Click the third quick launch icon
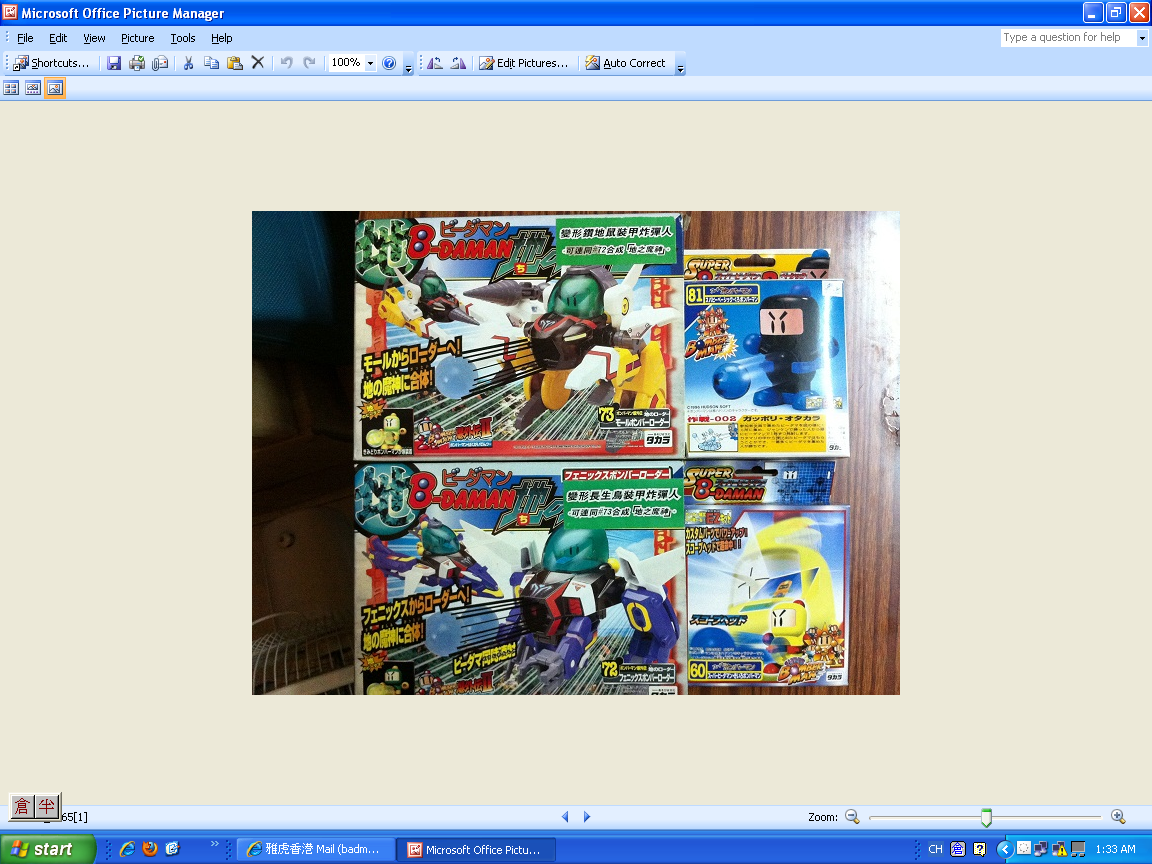Image resolution: width=1152 pixels, height=864 pixels. [173, 849]
